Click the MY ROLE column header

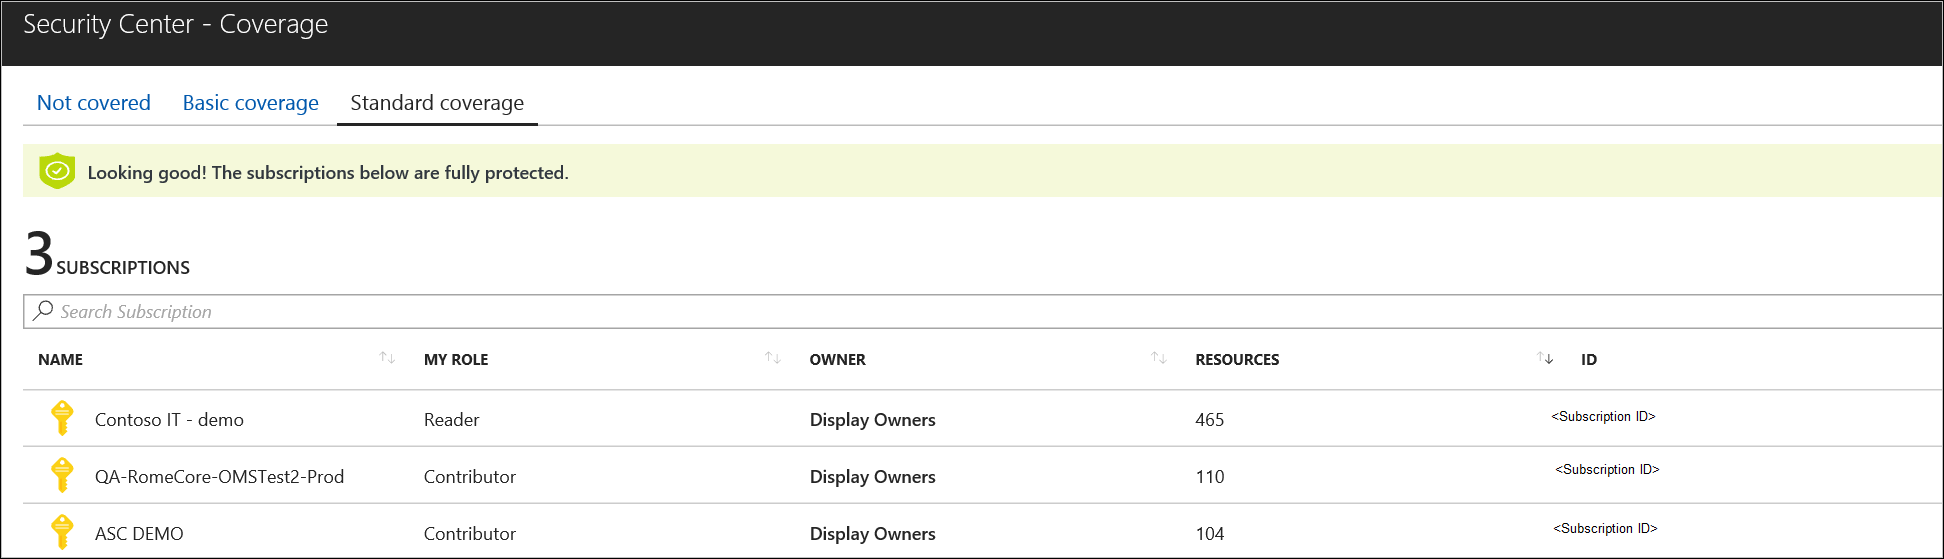pos(456,360)
